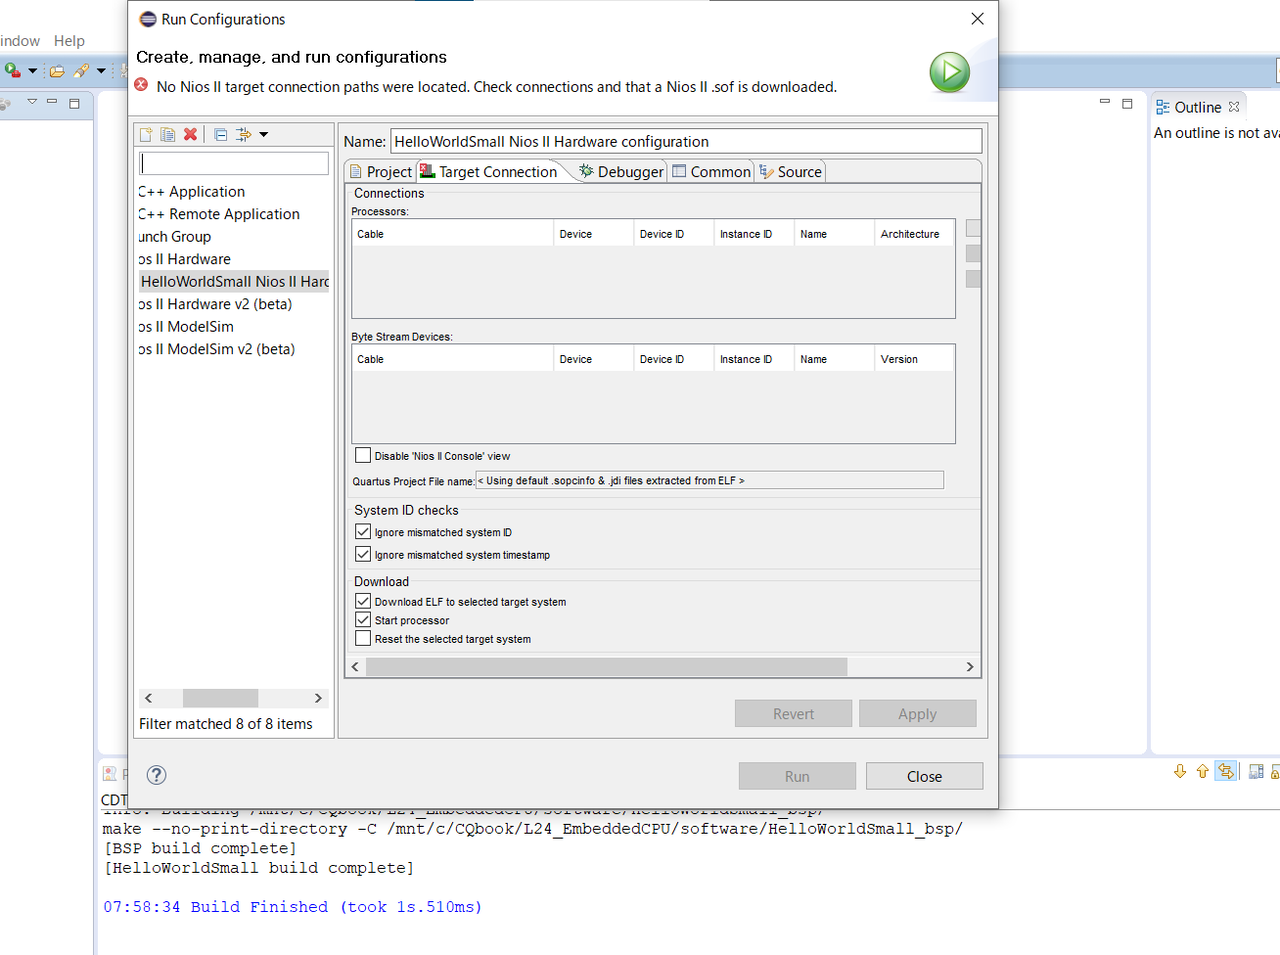The height and width of the screenshot is (955, 1280).
Task: Select HelloWorldSmall Nios II Hardware configuration
Action: [x=234, y=282]
